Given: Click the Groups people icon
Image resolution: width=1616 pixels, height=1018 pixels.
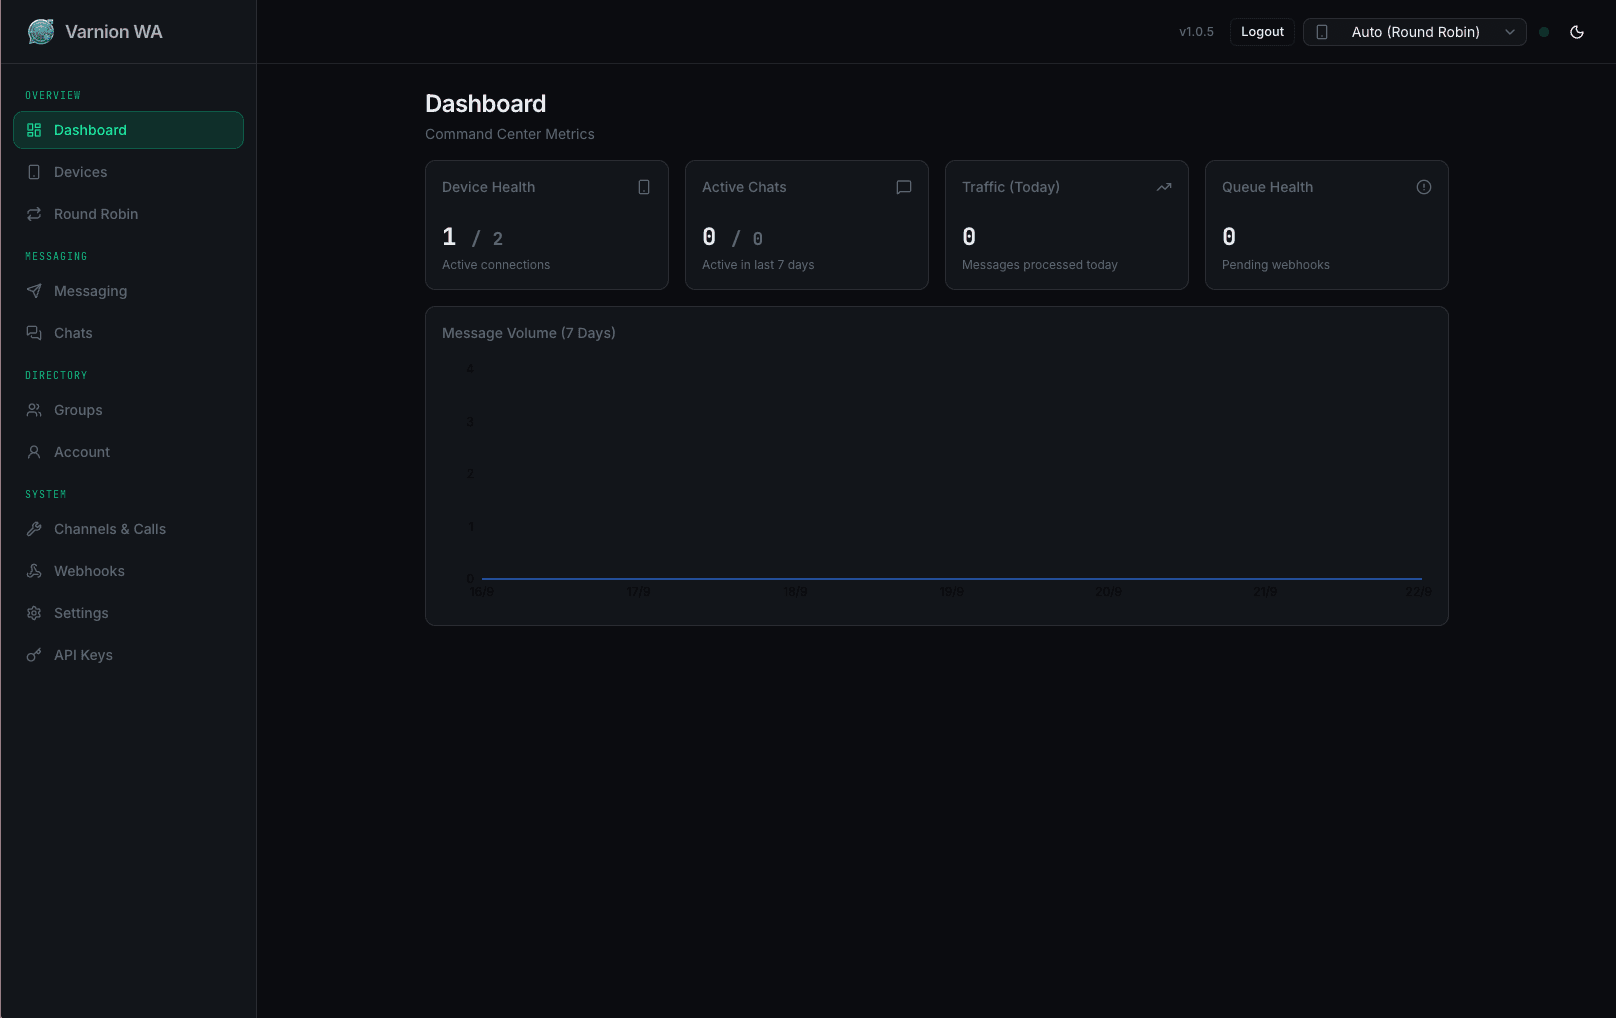Looking at the screenshot, I should coord(34,410).
